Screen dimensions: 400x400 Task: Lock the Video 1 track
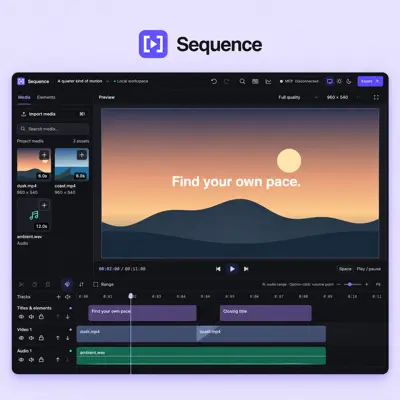tap(41, 338)
